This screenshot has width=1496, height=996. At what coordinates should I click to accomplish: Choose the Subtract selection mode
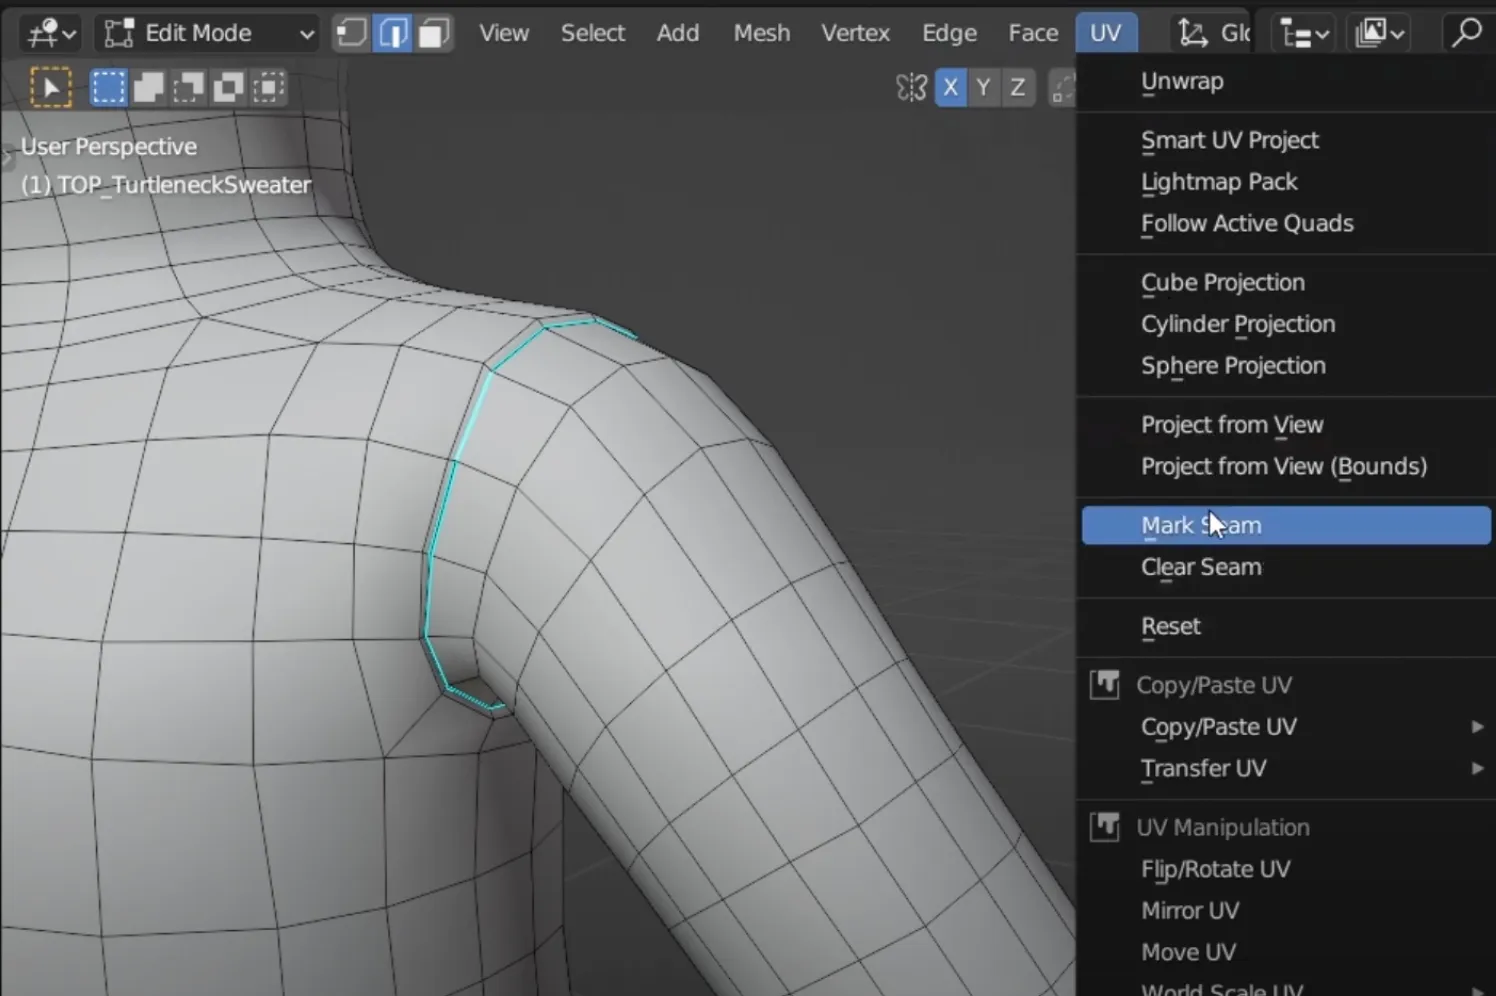pos(188,88)
